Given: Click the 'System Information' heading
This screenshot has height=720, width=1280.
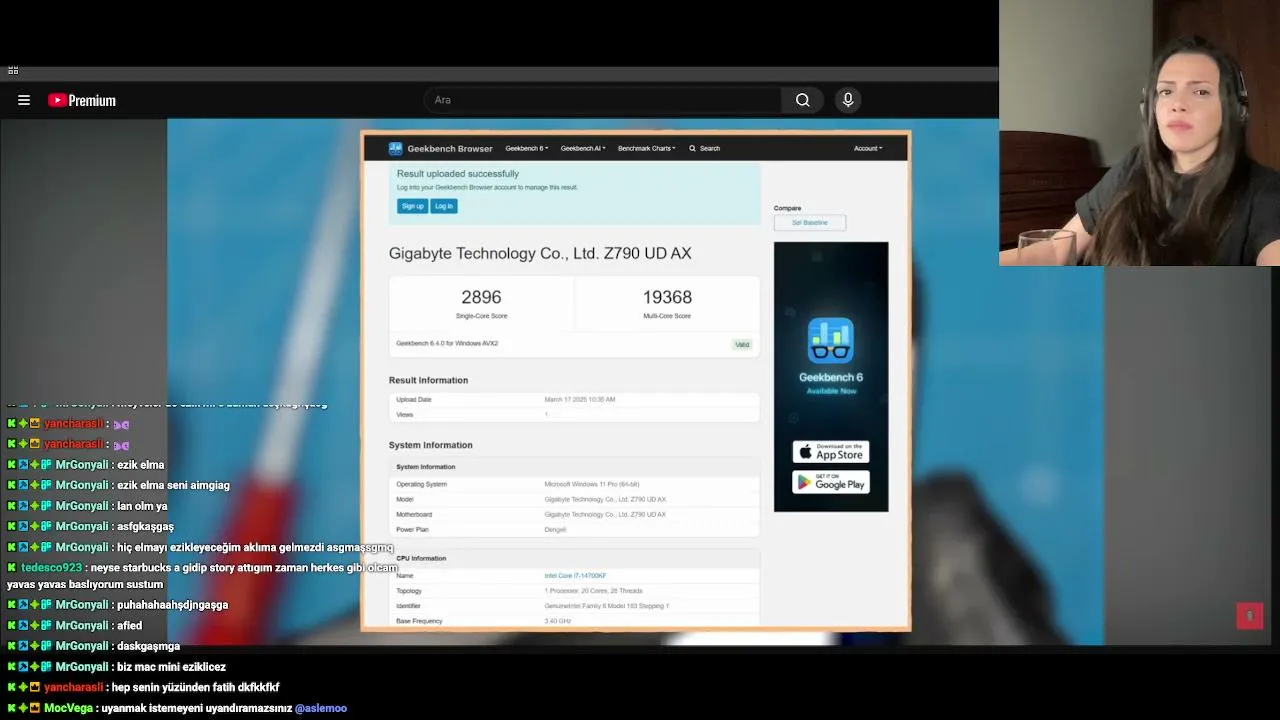Looking at the screenshot, I should pyautogui.click(x=431, y=445).
